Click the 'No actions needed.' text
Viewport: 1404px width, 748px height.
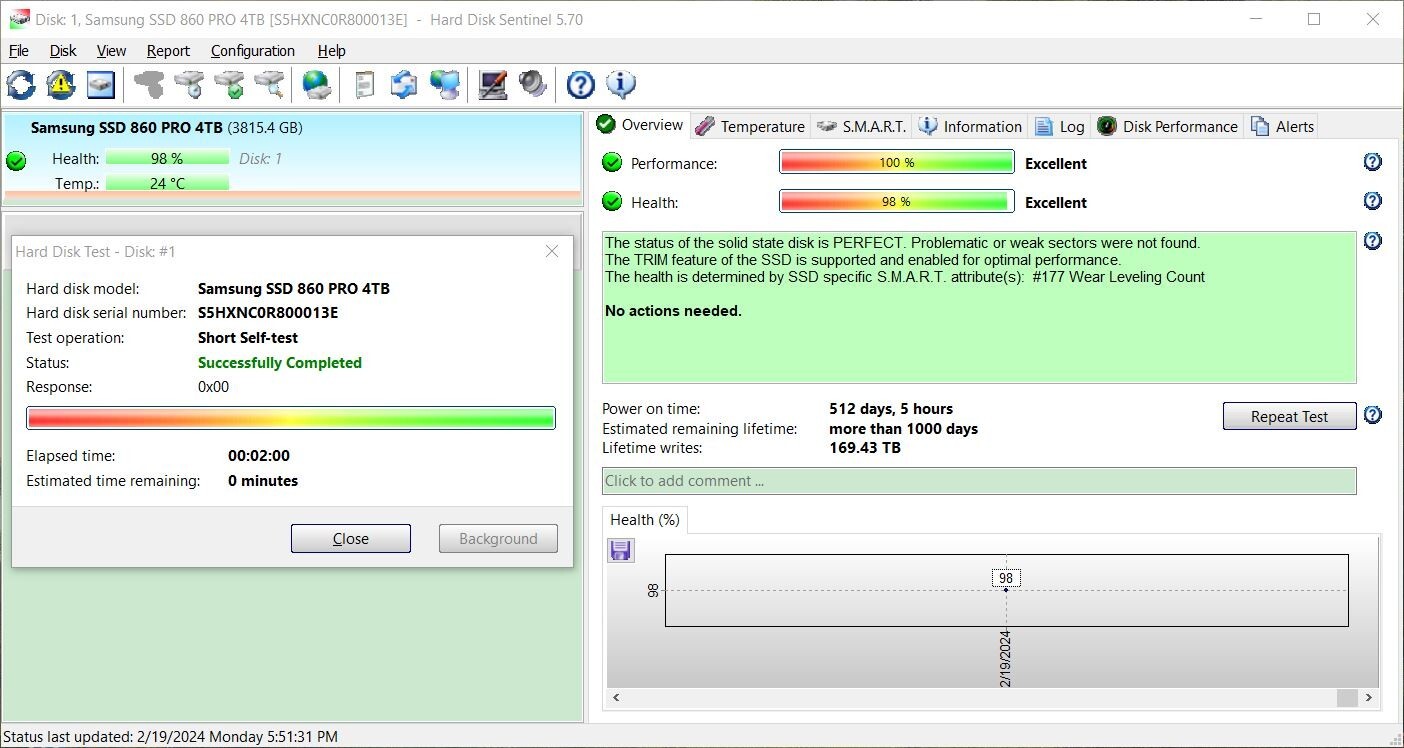pyautogui.click(x=673, y=311)
